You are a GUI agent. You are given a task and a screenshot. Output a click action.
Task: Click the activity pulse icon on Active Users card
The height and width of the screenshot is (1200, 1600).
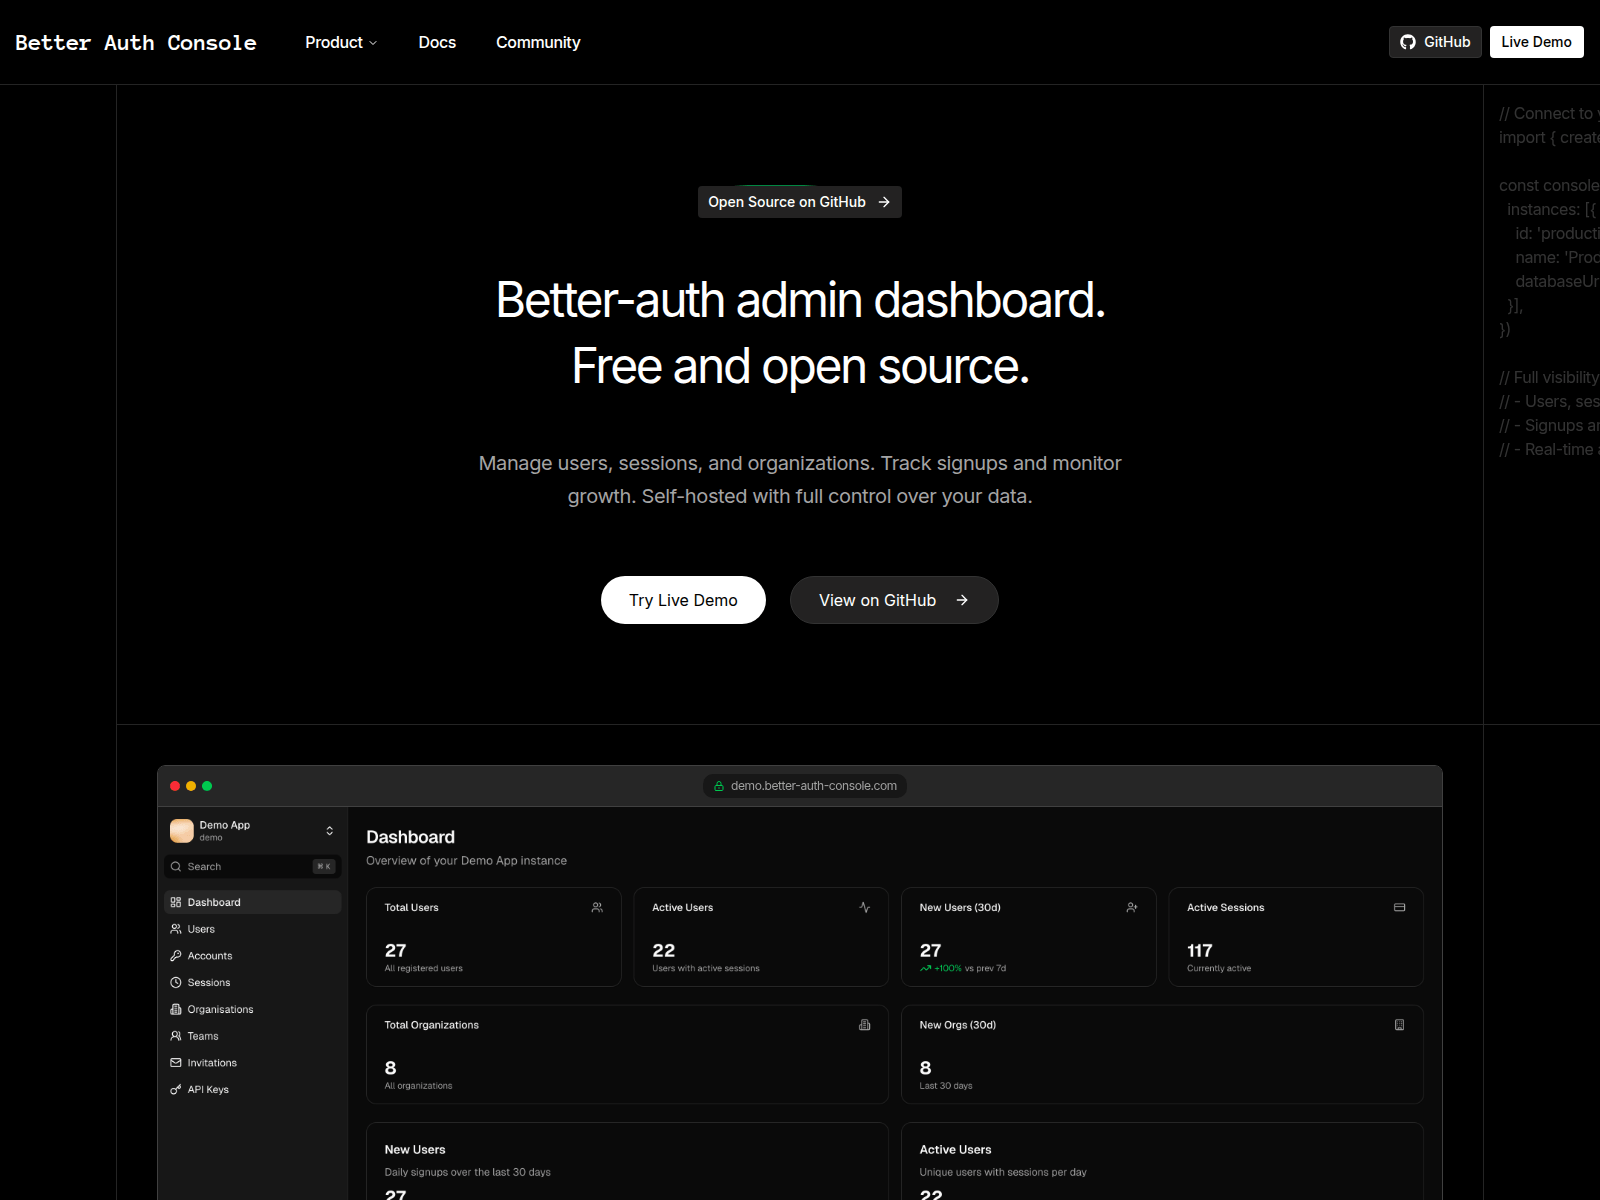[x=865, y=908]
